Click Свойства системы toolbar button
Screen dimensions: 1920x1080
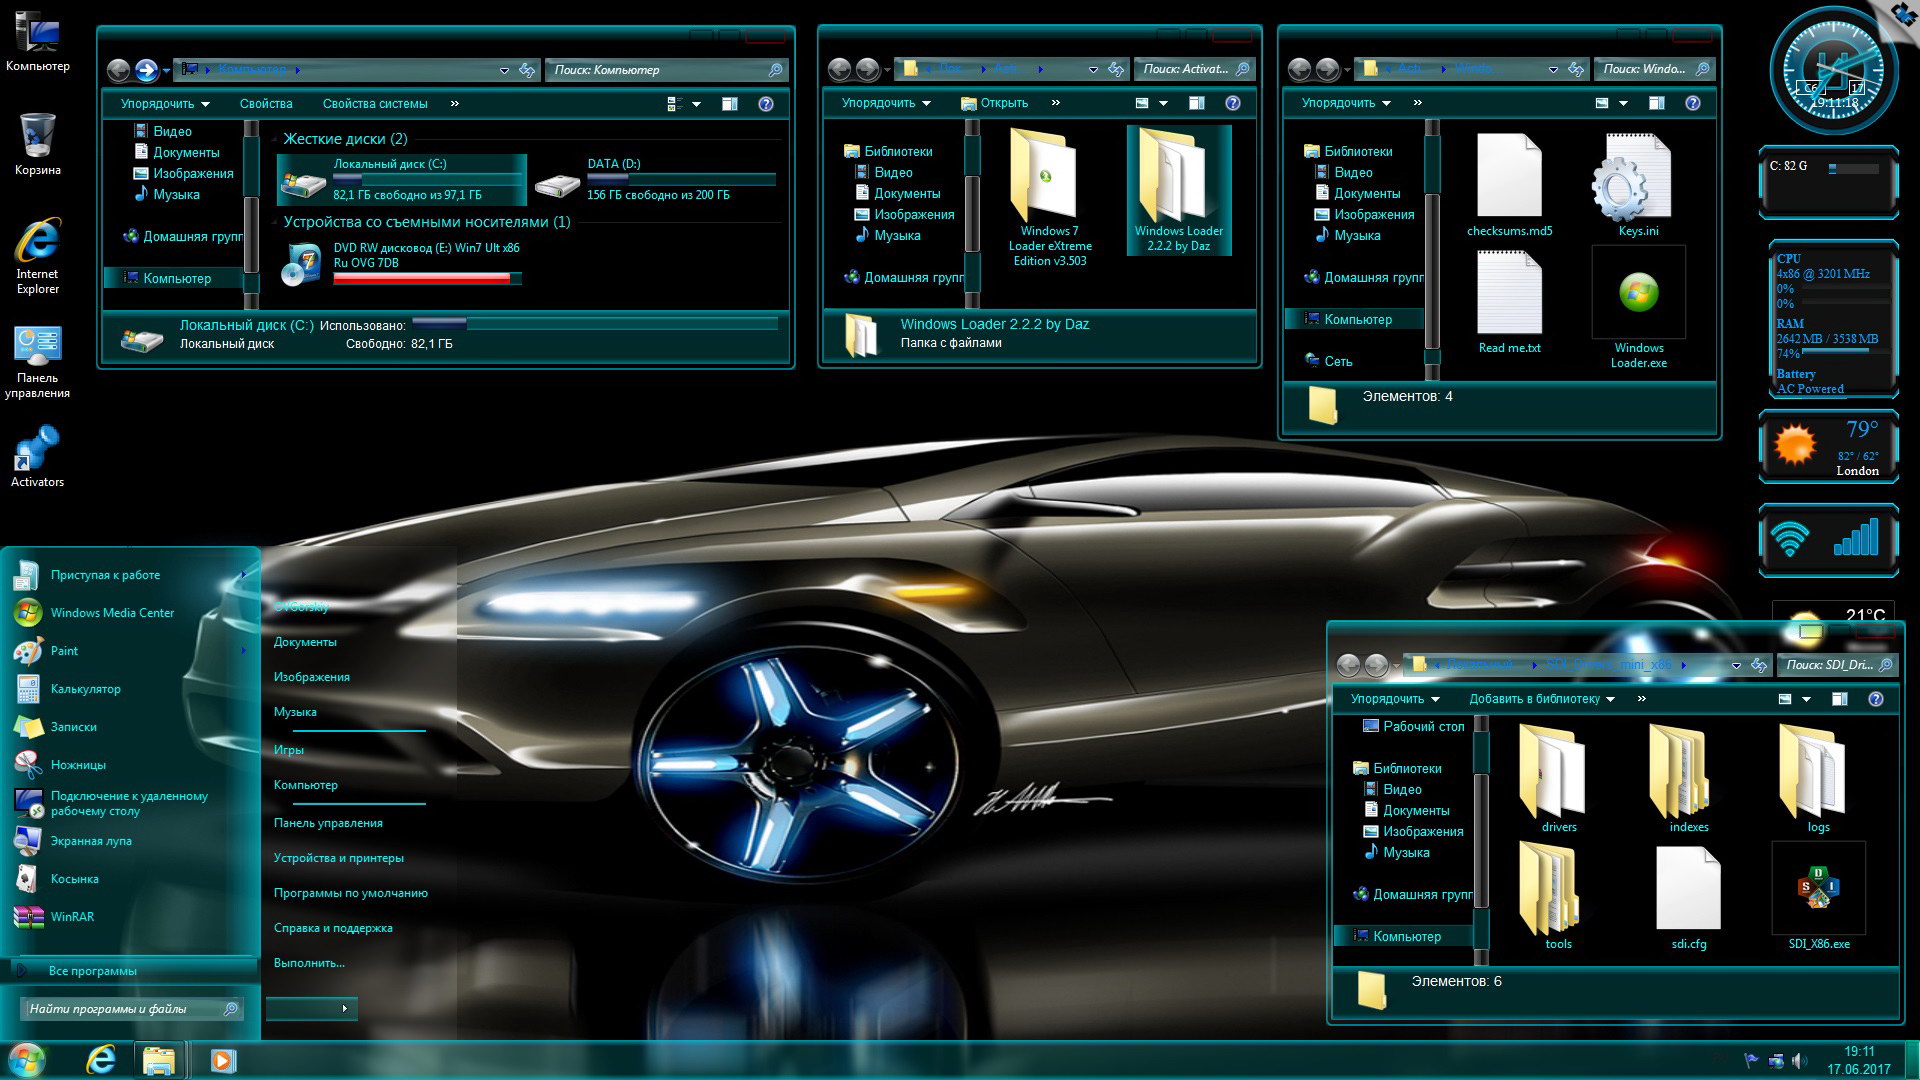[x=375, y=104]
